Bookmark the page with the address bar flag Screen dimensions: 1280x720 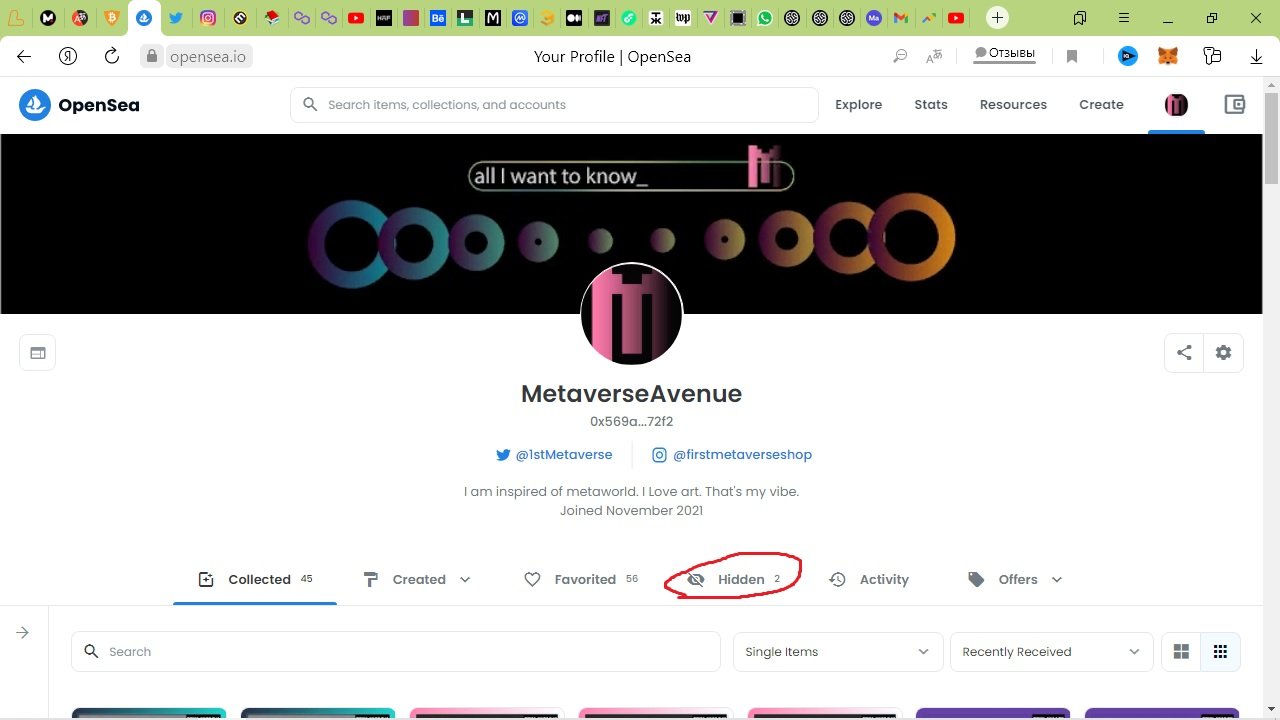(1072, 57)
